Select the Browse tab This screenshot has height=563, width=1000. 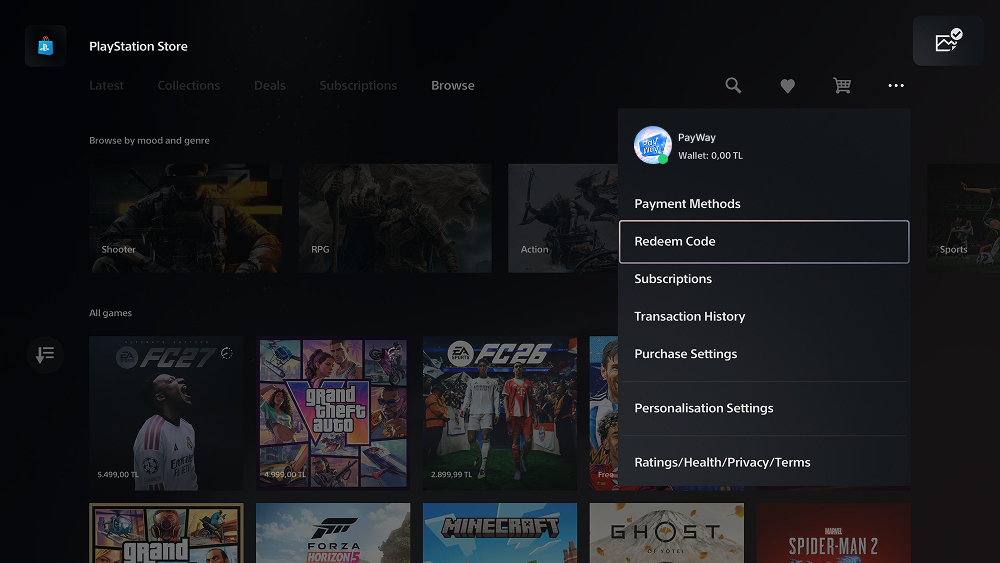[453, 85]
